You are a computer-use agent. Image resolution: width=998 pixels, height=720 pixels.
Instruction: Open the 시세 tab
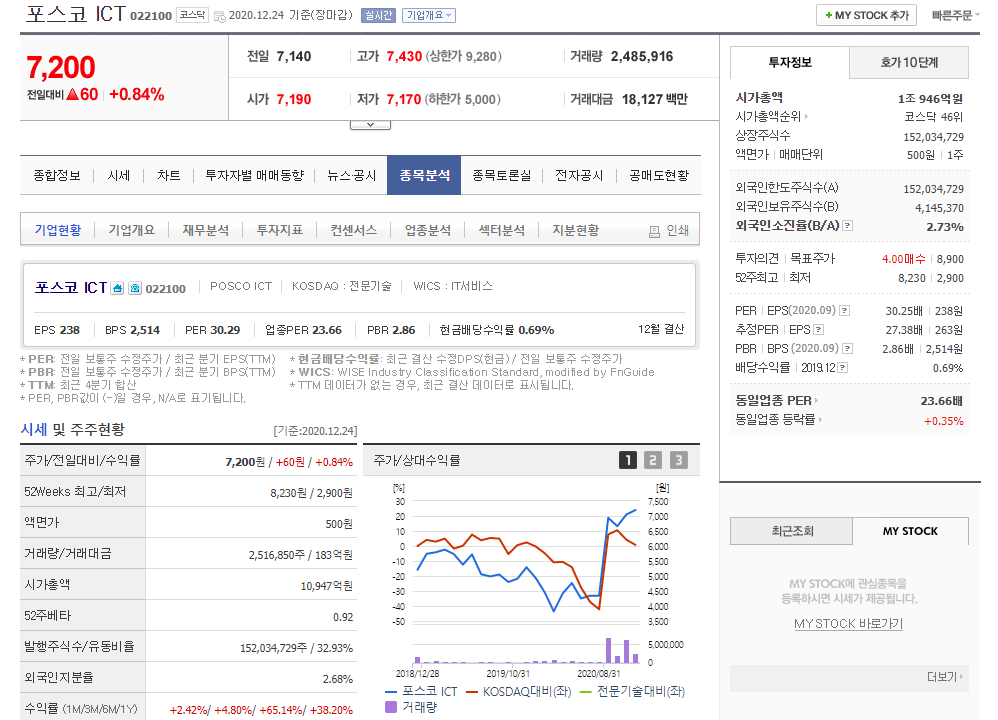pyautogui.click(x=118, y=176)
